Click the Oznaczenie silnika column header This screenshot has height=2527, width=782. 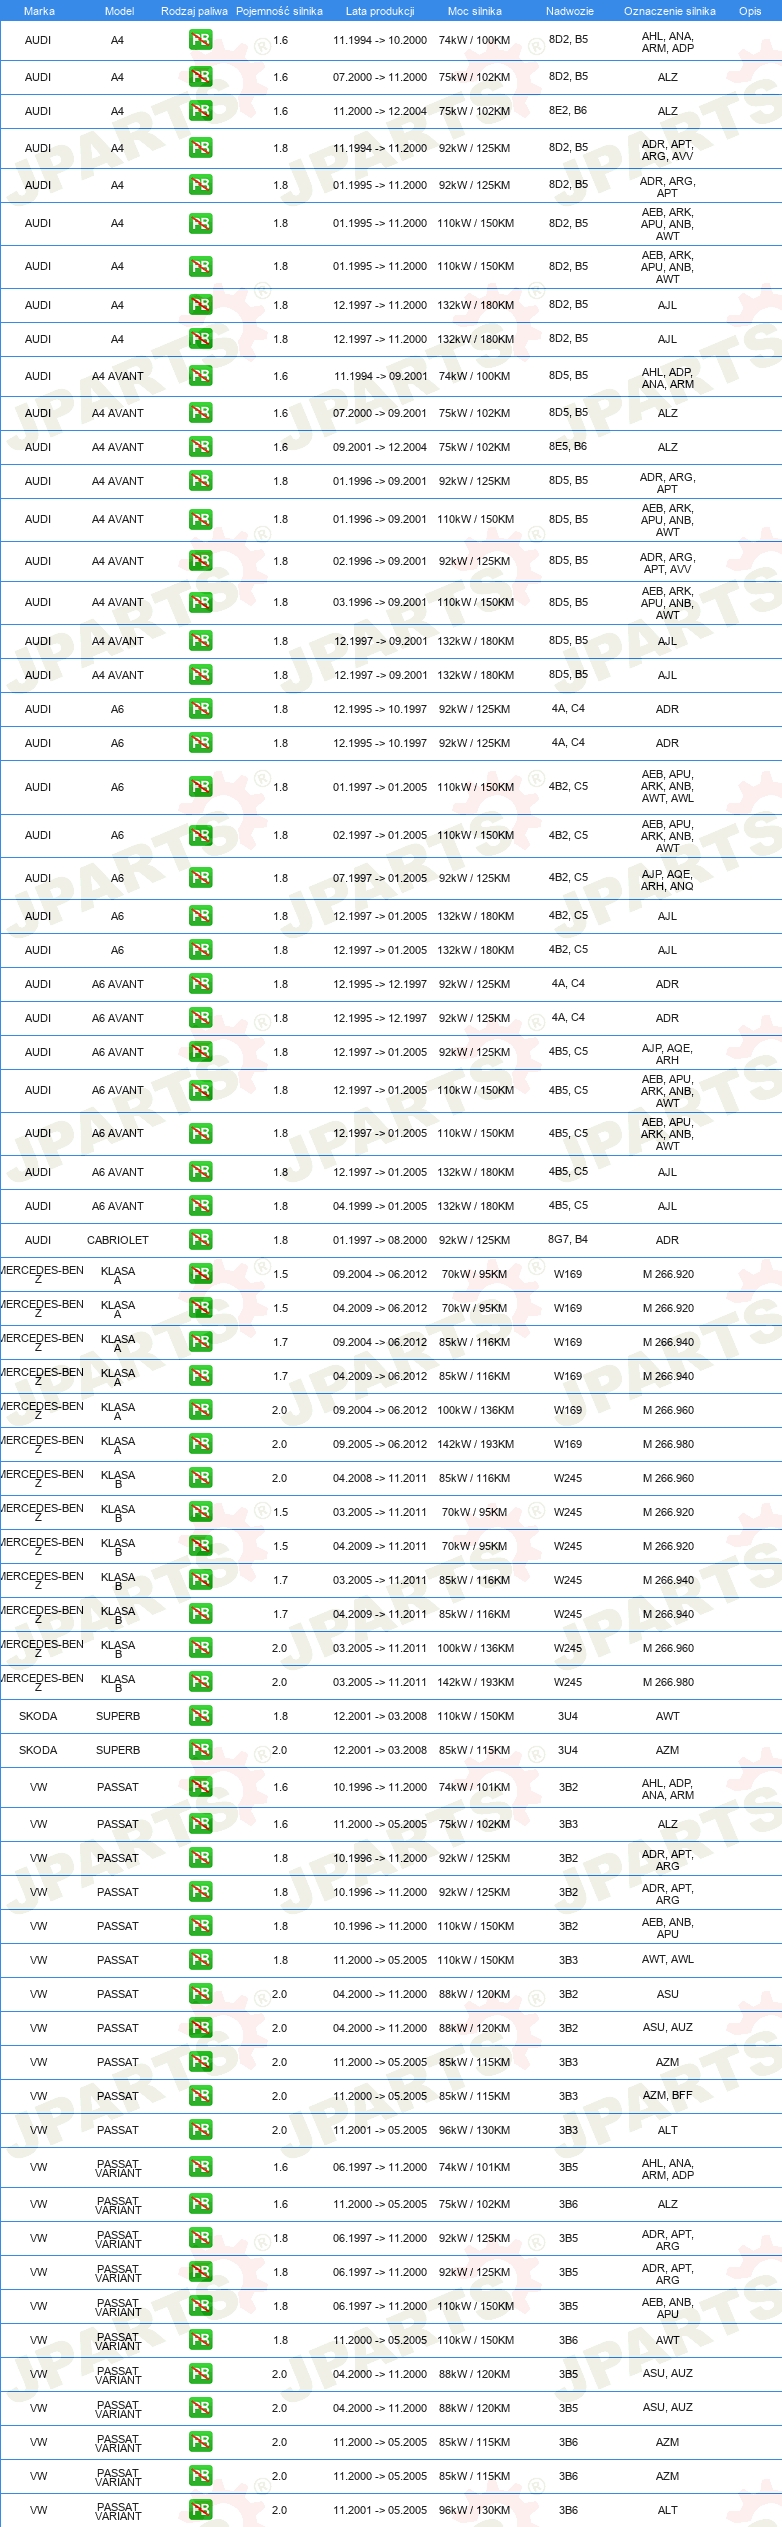tap(669, 11)
